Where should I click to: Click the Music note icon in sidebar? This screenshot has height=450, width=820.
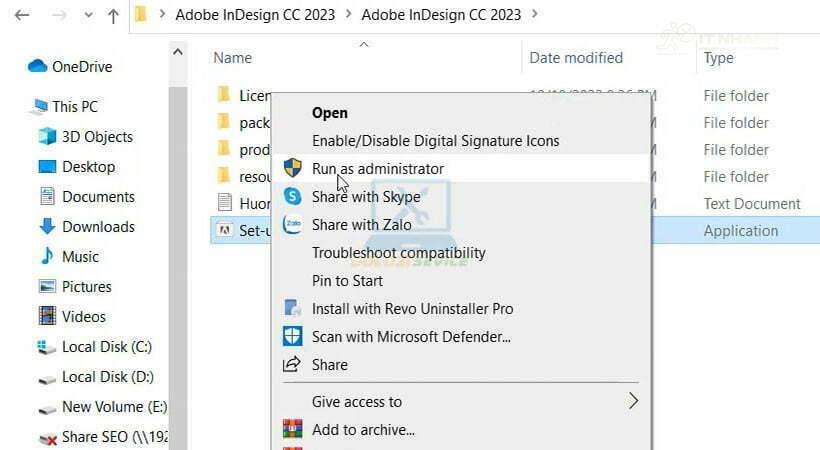point(47,257)
